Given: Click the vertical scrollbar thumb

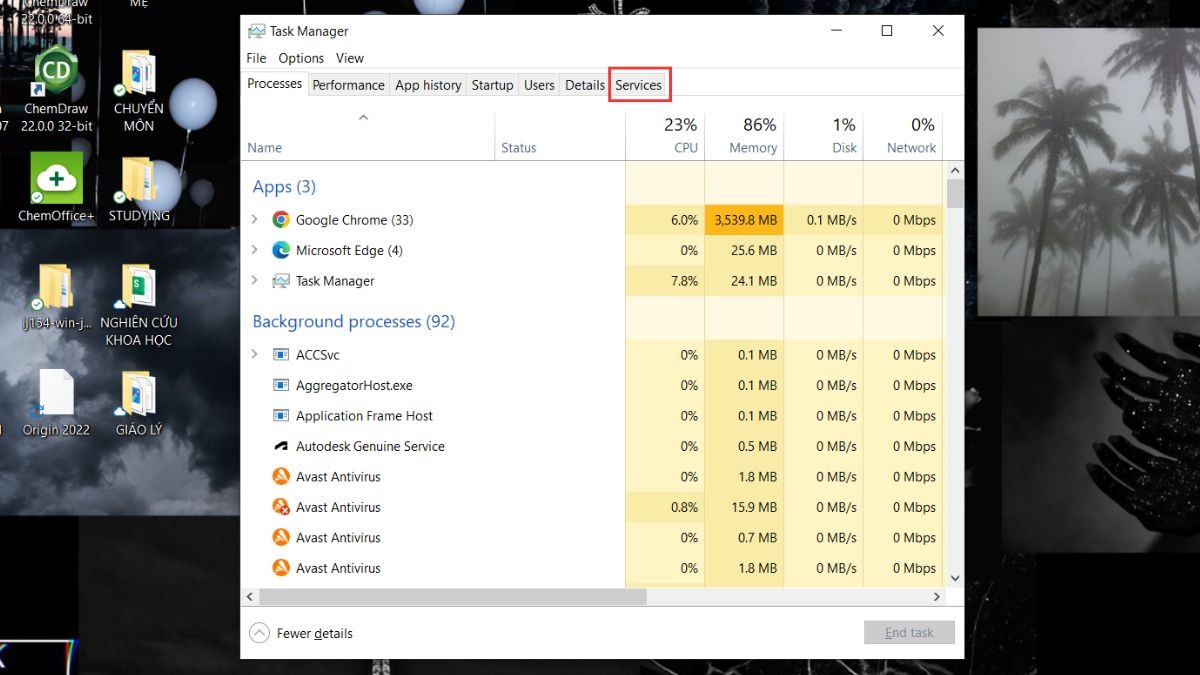Looking at the screenshot, I should (955, 194).
